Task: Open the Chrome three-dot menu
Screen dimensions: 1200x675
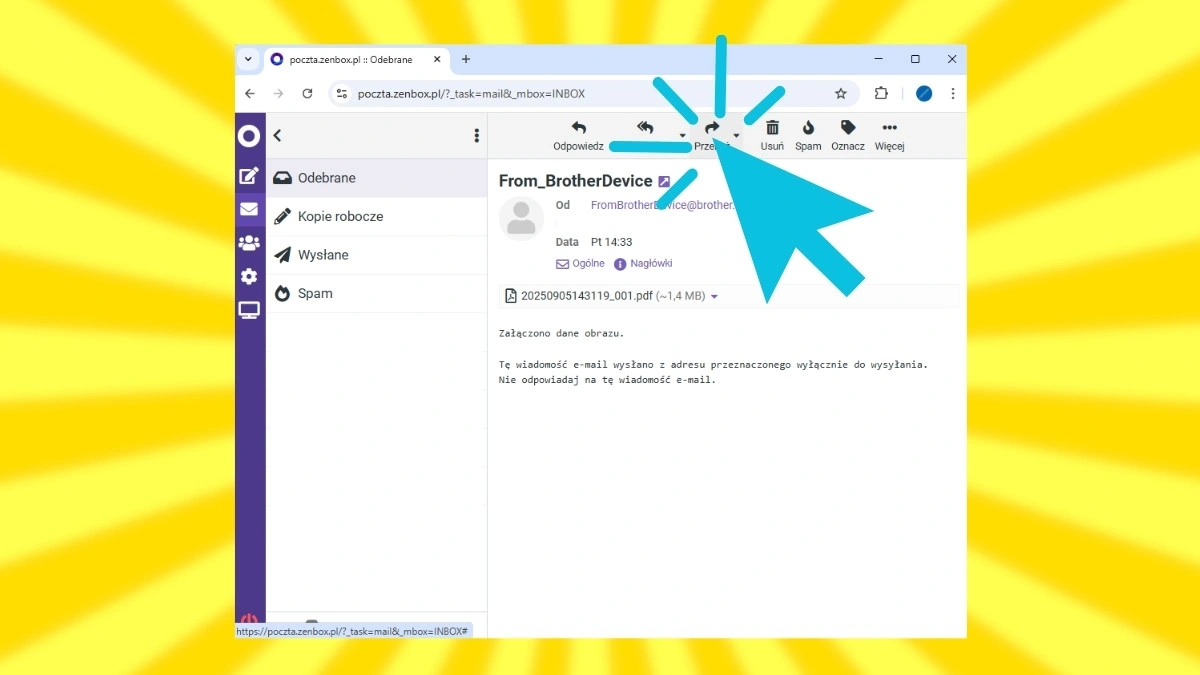Action: [x=953, y=94]
